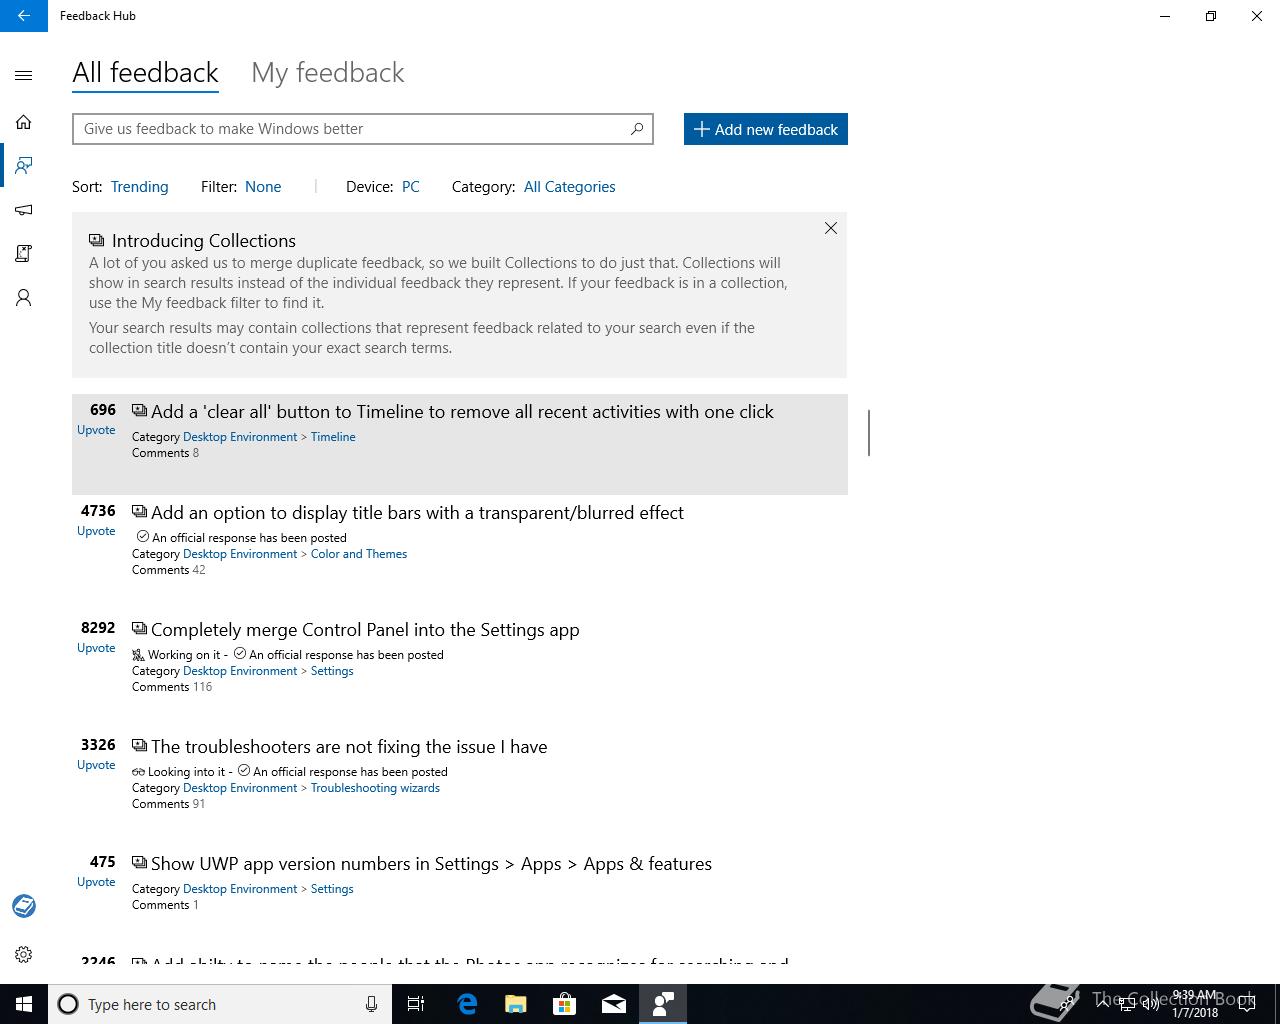Dismiss the Introducing Collections banner

tap(830, 228)
